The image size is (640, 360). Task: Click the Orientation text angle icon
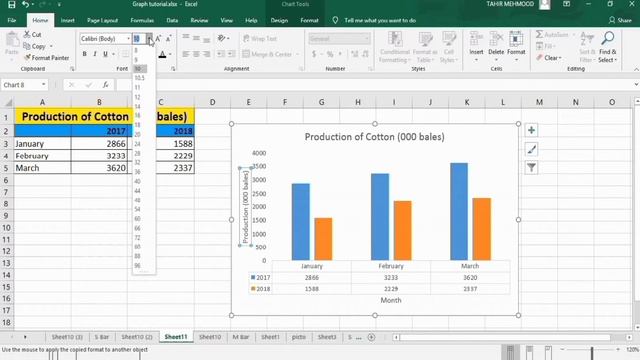222,38
